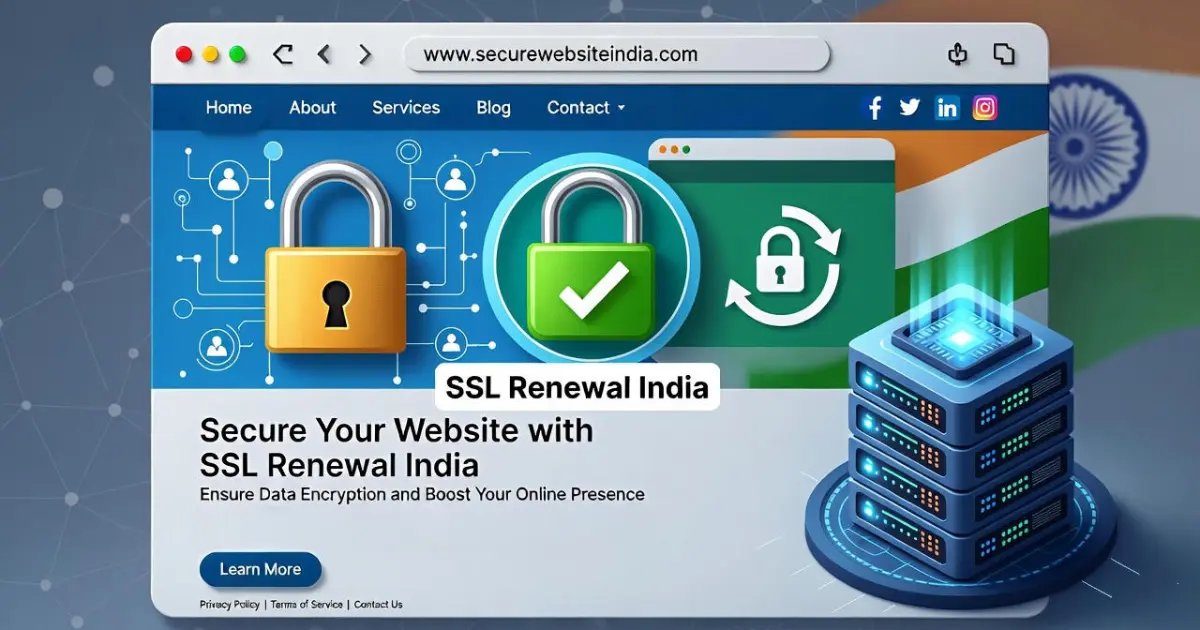
Task: Go to the Services menu item
Action: (406, 107)
